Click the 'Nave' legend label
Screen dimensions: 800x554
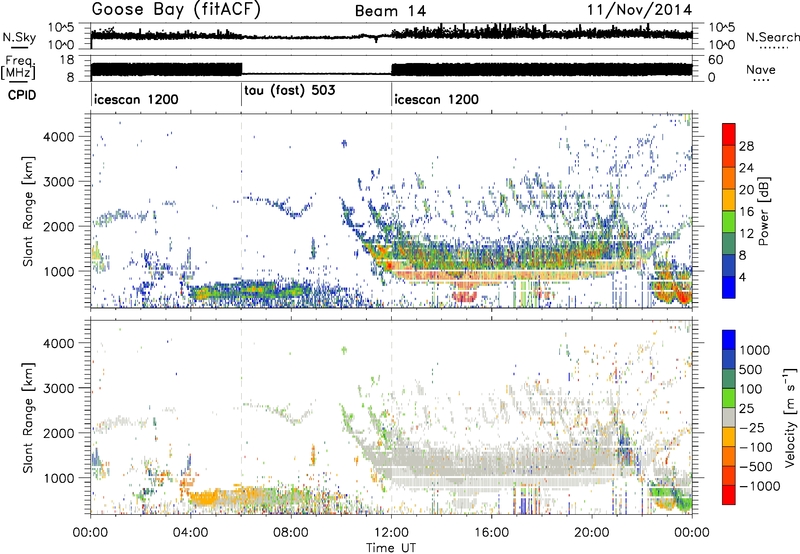[x=761, y=69]
